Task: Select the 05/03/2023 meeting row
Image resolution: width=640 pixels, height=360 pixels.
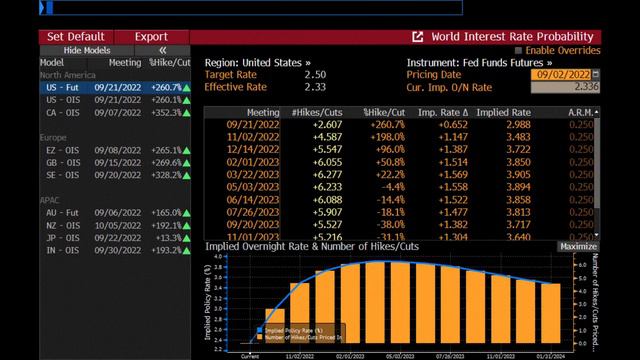Action: click(x=399, y=187)
